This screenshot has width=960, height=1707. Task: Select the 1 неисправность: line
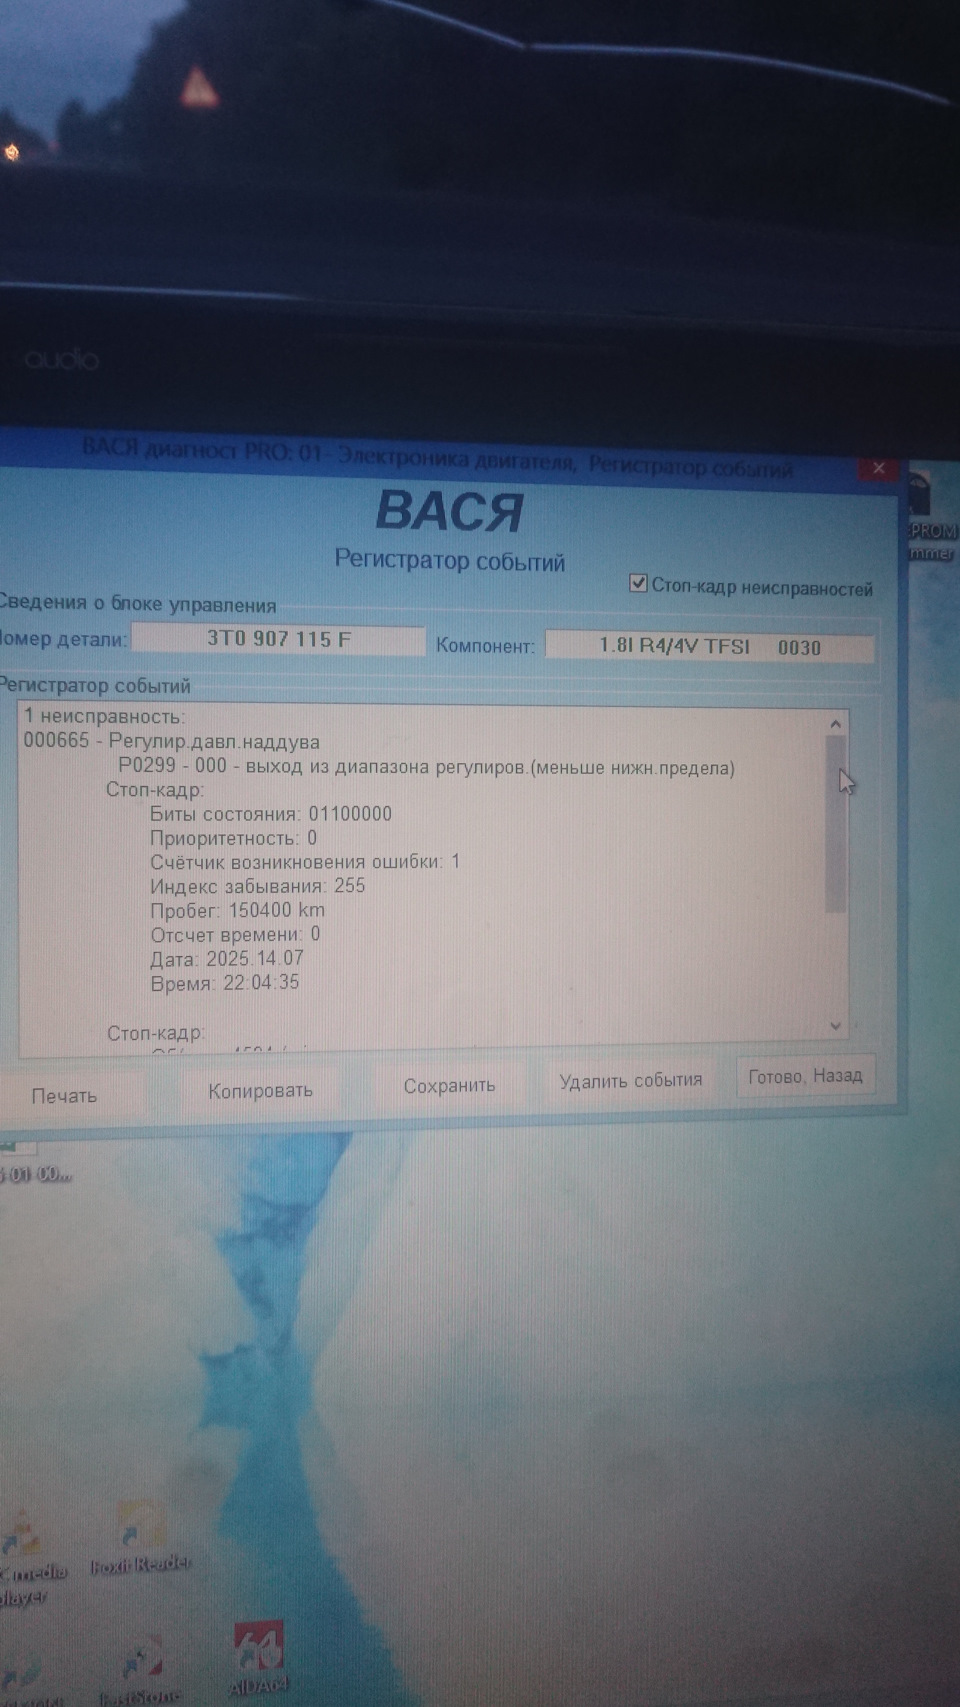(x=105, y=716)
